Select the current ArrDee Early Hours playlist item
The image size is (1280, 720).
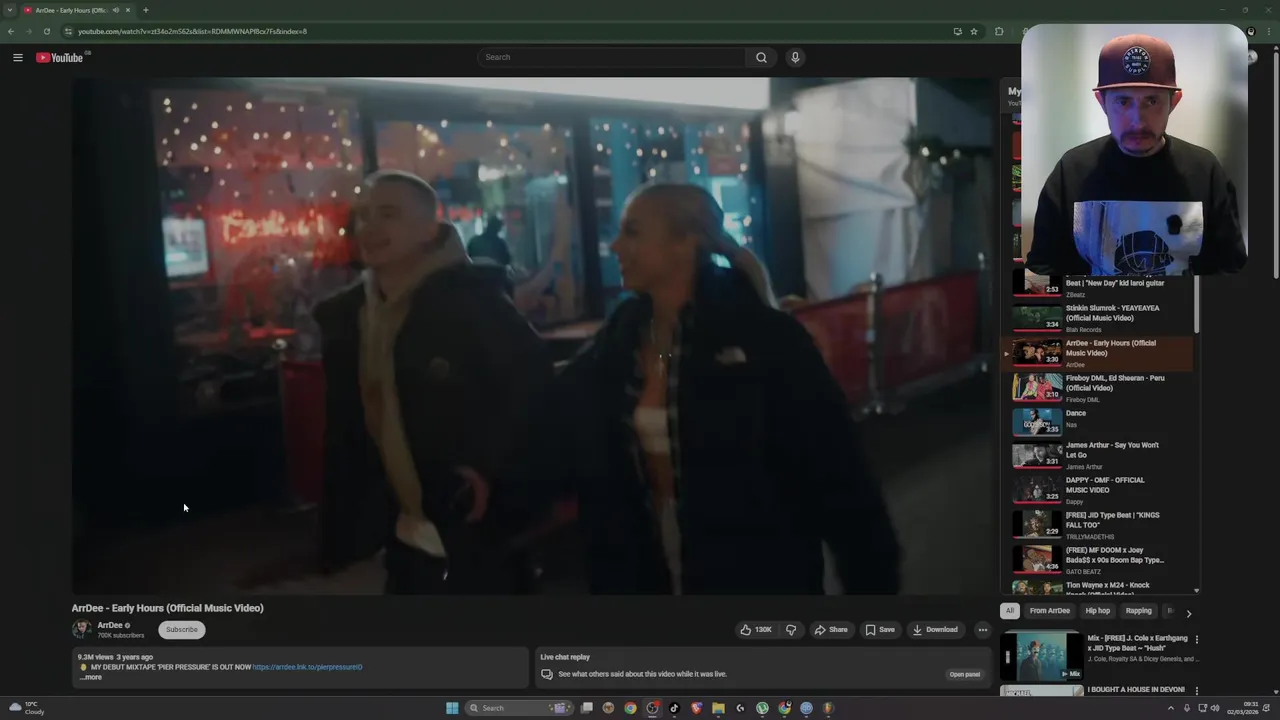click(x=1098, y=353)
